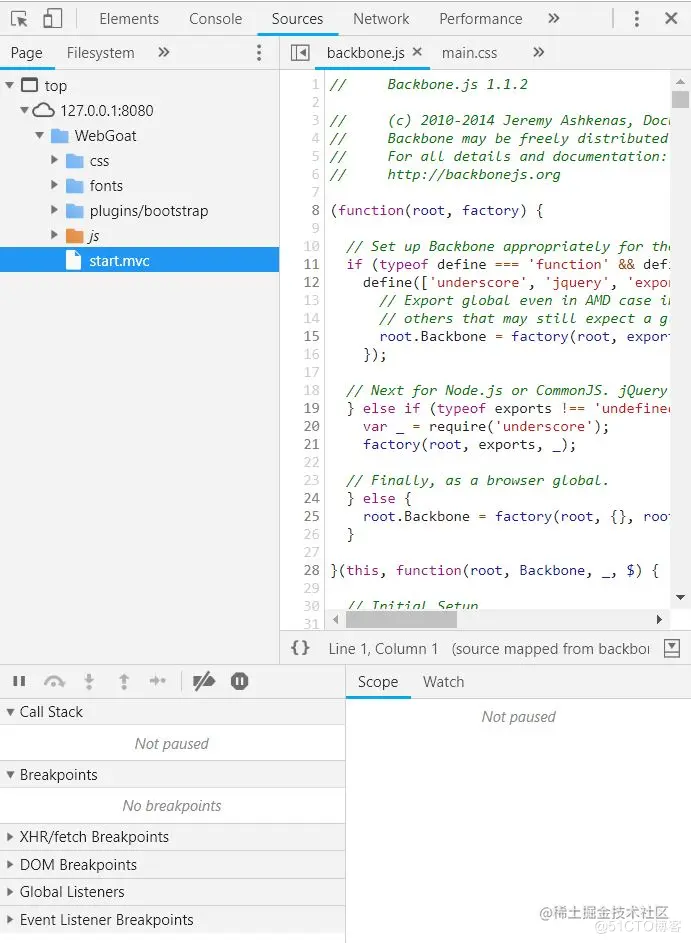The height and width of the screenshot is (943, 691).
Task: Collapse the 127.0.0.1:8080 domain node
Action: coord(24,110)
